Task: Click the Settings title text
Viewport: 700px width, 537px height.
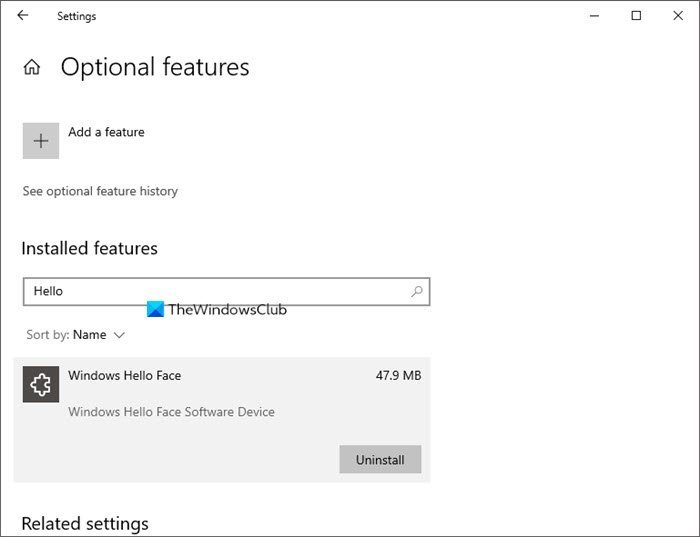Action: click(x=76, y=16)
